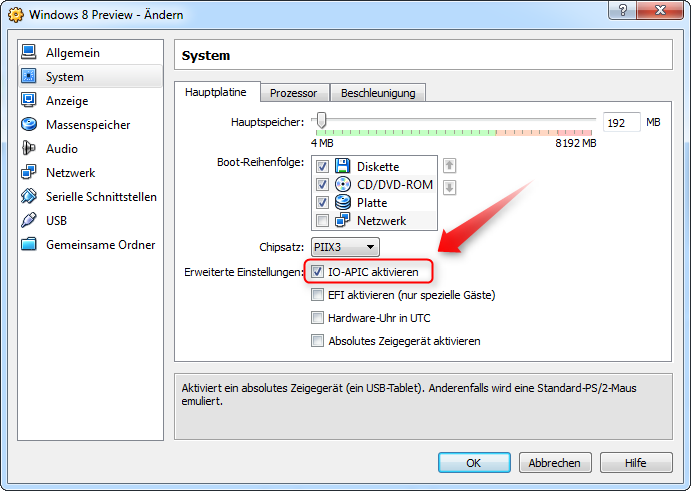
Task: Click the gear icon in title bar
Action: [16, 15]
